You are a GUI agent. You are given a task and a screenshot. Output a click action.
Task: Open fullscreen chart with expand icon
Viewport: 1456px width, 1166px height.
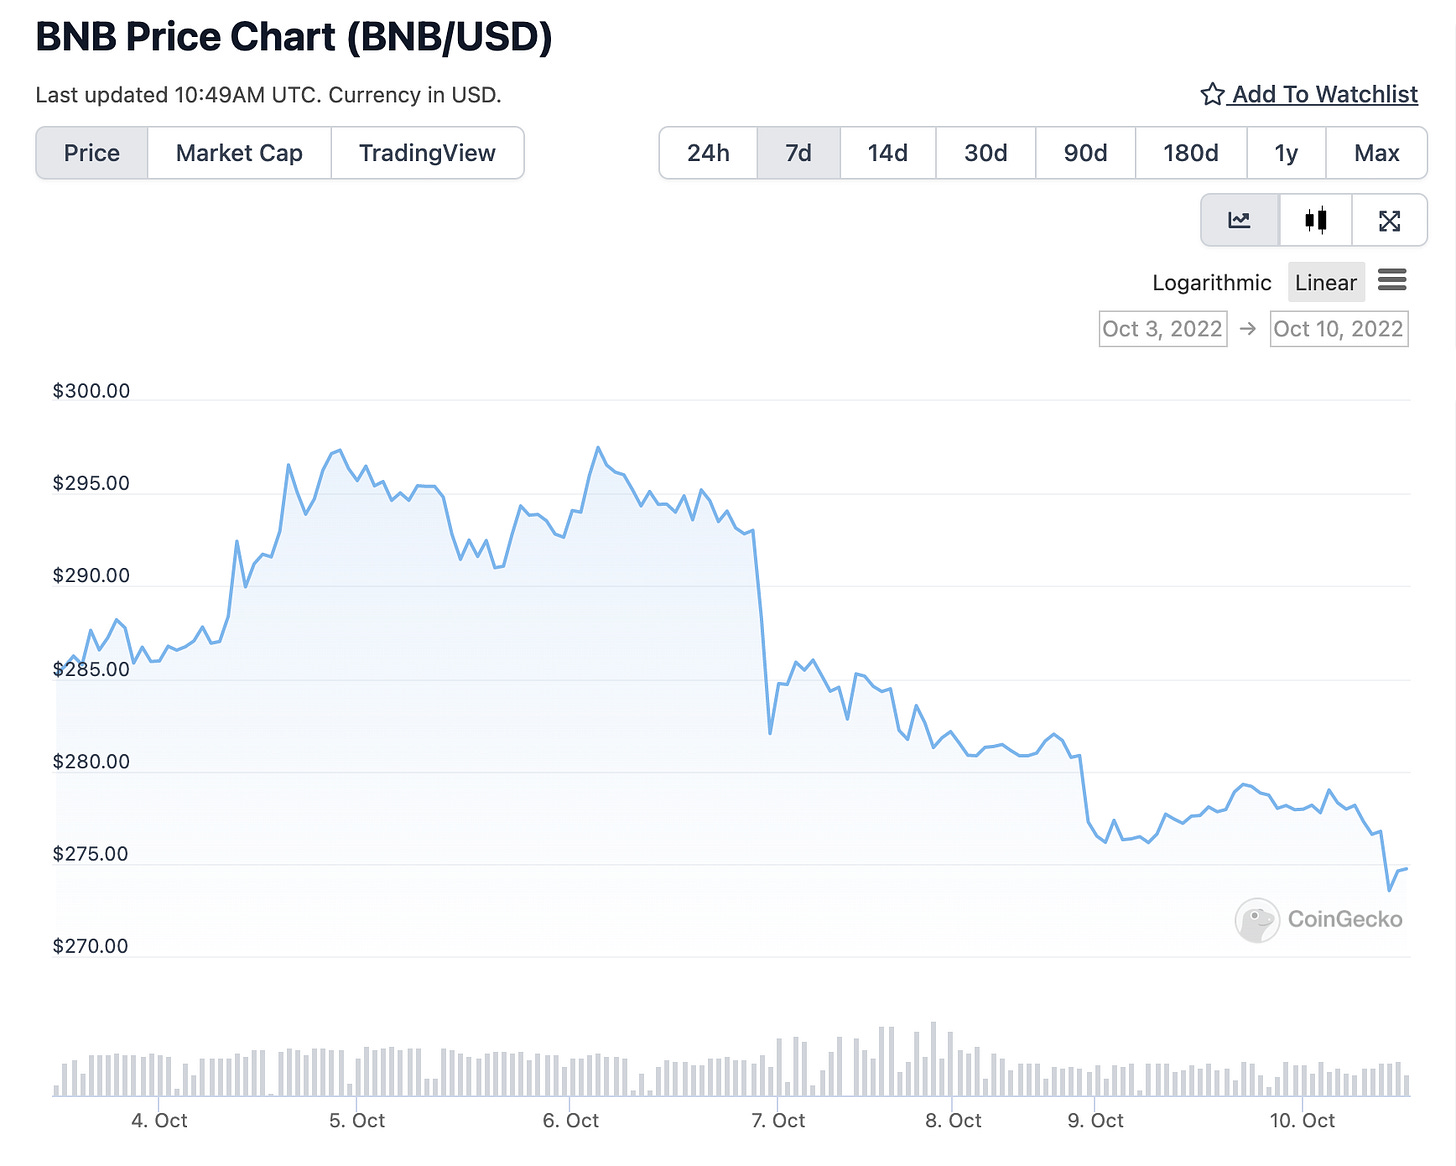pyautogui.click(x=1389, y=220)
